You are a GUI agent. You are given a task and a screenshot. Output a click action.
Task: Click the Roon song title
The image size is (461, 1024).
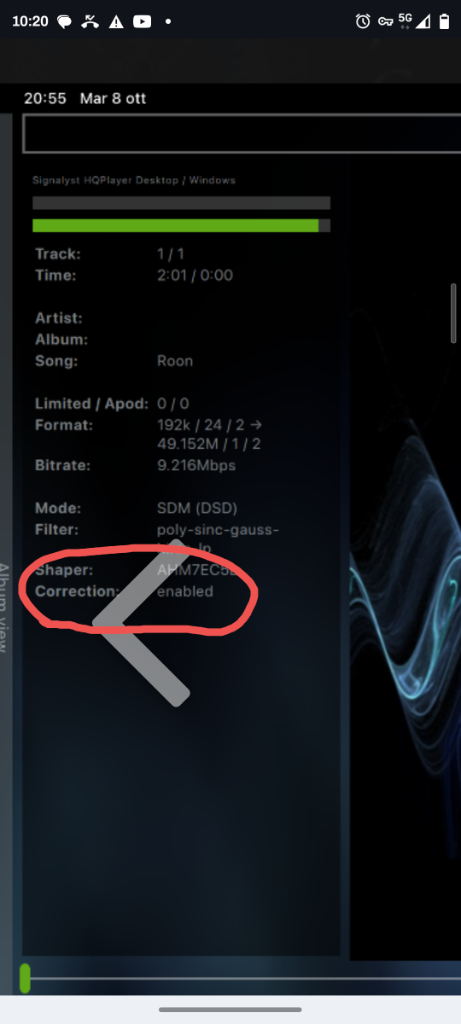174,361
